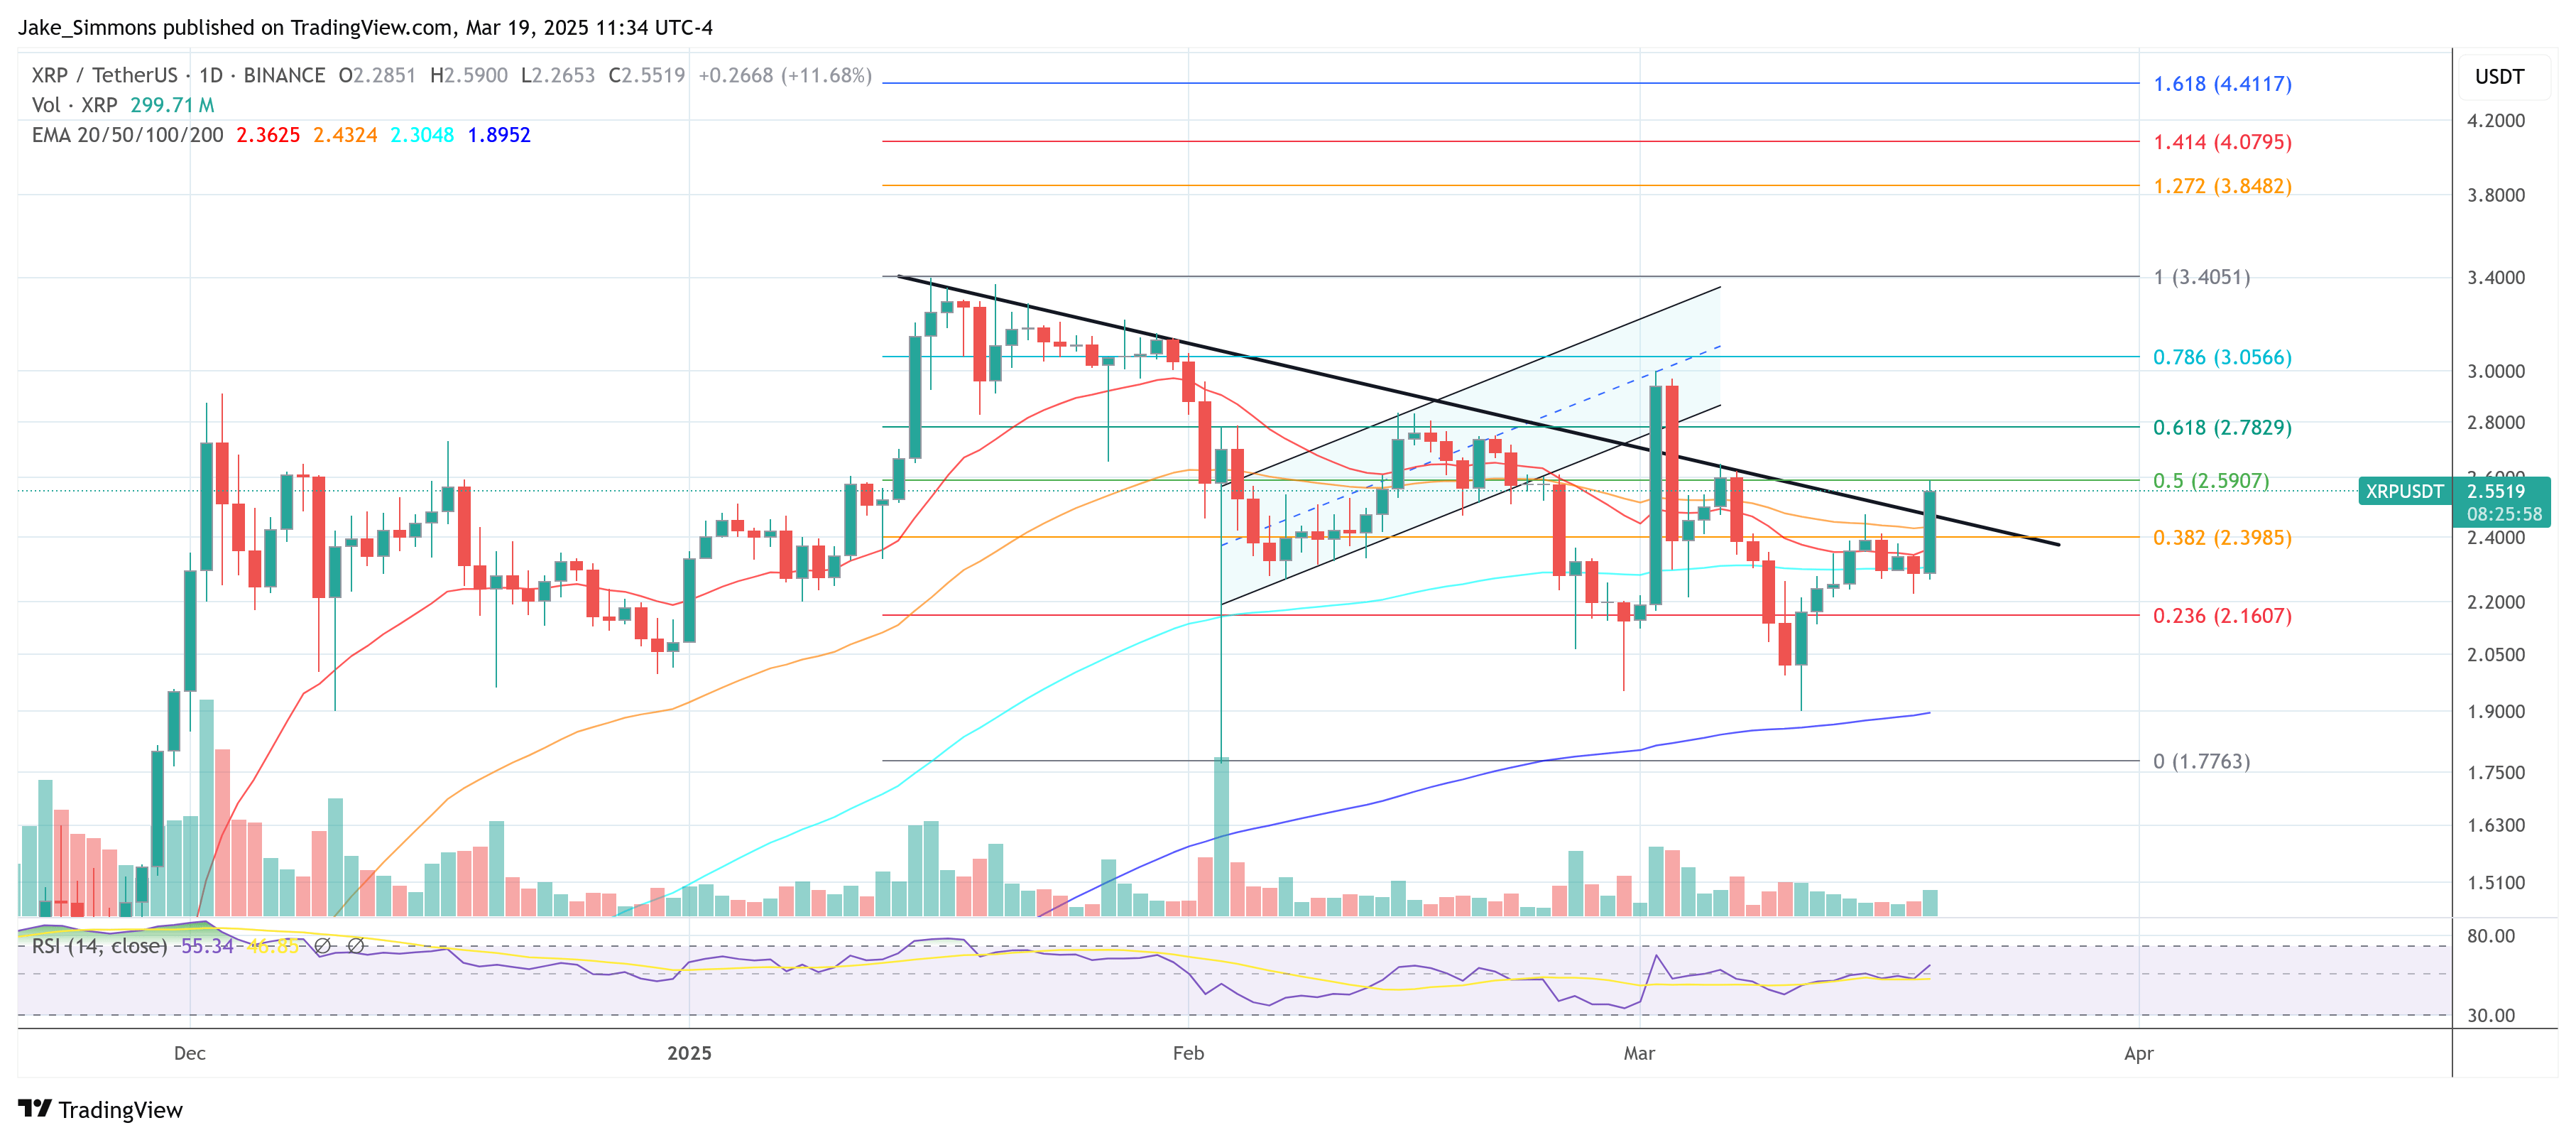
Task: Click the Vol · XRP indicator legend
Action: click(x=74, y=105)
